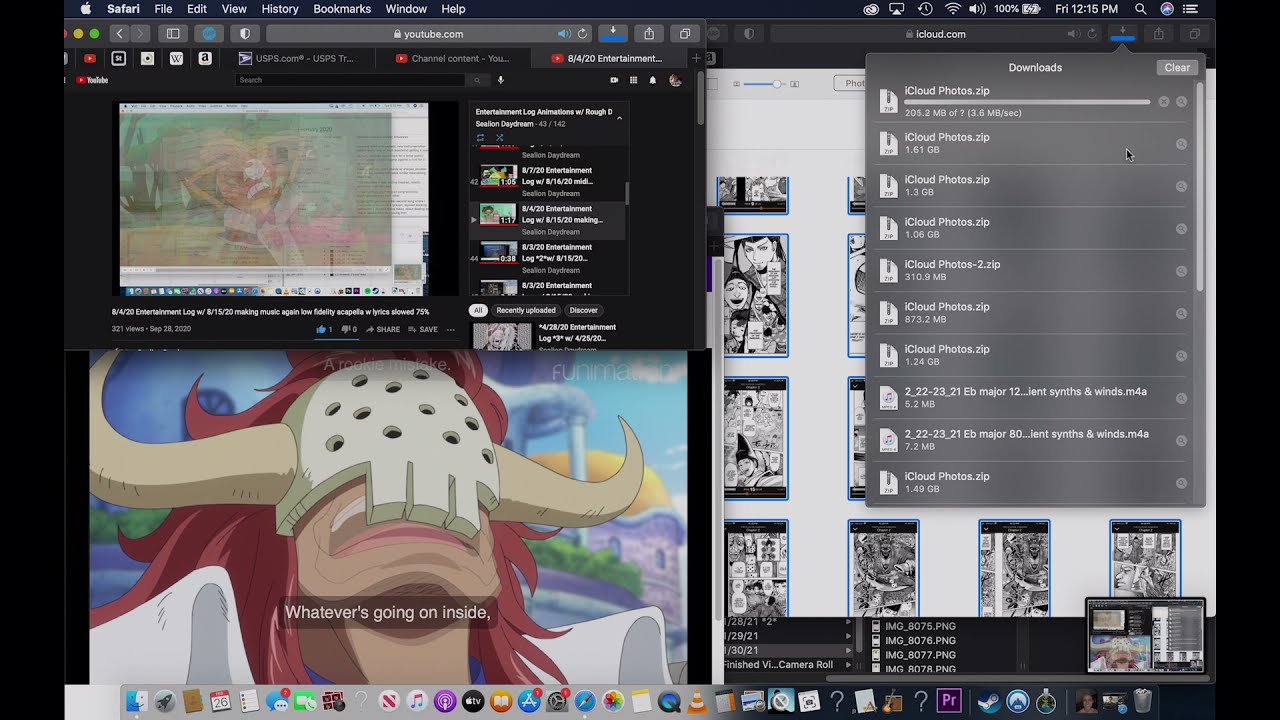Click the Share button in iCloud Safari window
The image size is (1280, 720).
1159,34
